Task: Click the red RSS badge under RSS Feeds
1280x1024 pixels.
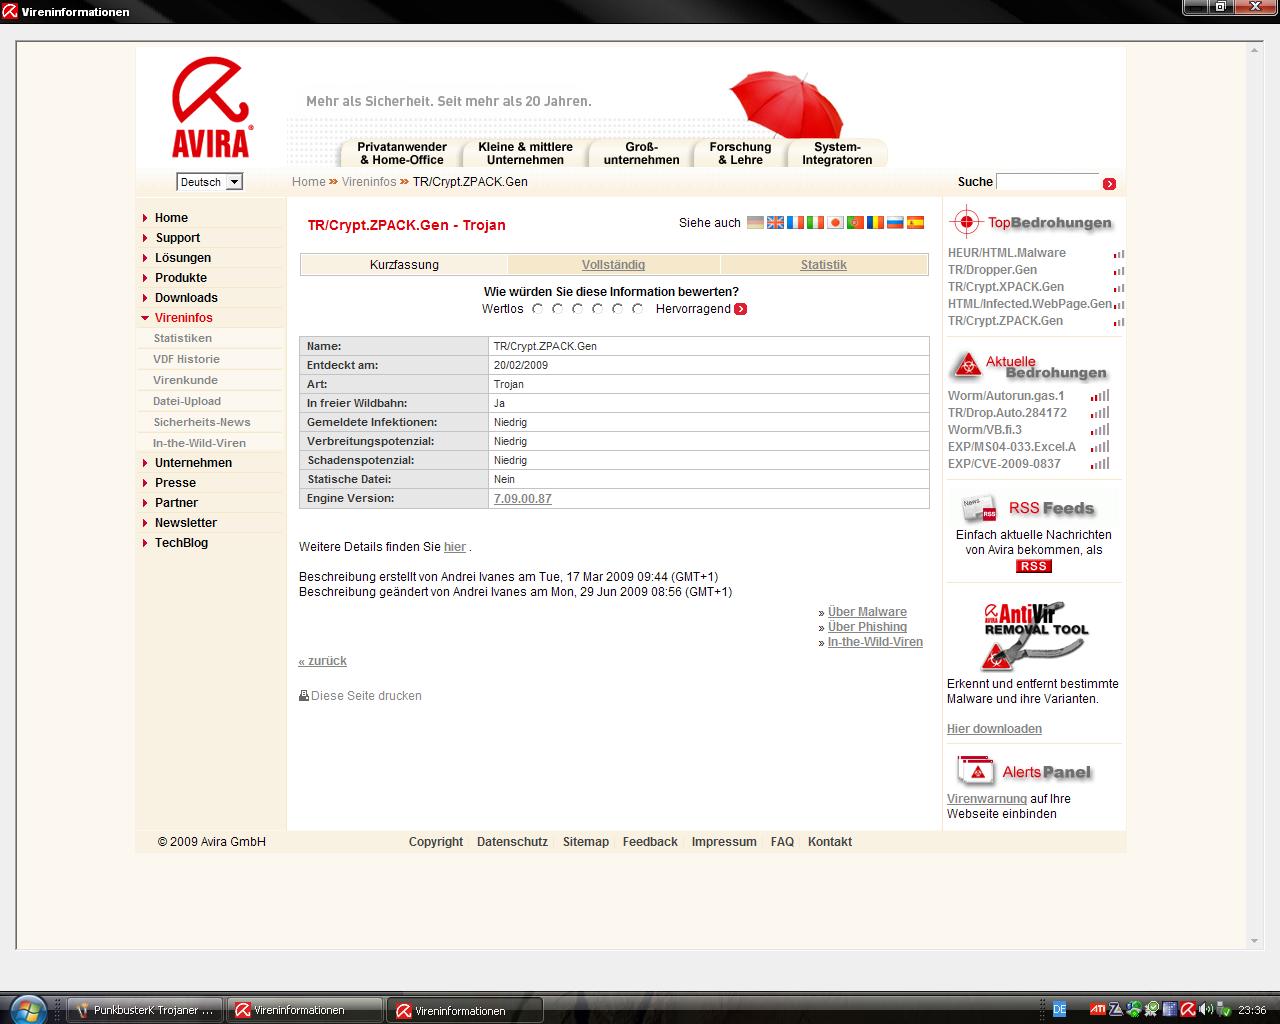Action: pos(1033,566)
